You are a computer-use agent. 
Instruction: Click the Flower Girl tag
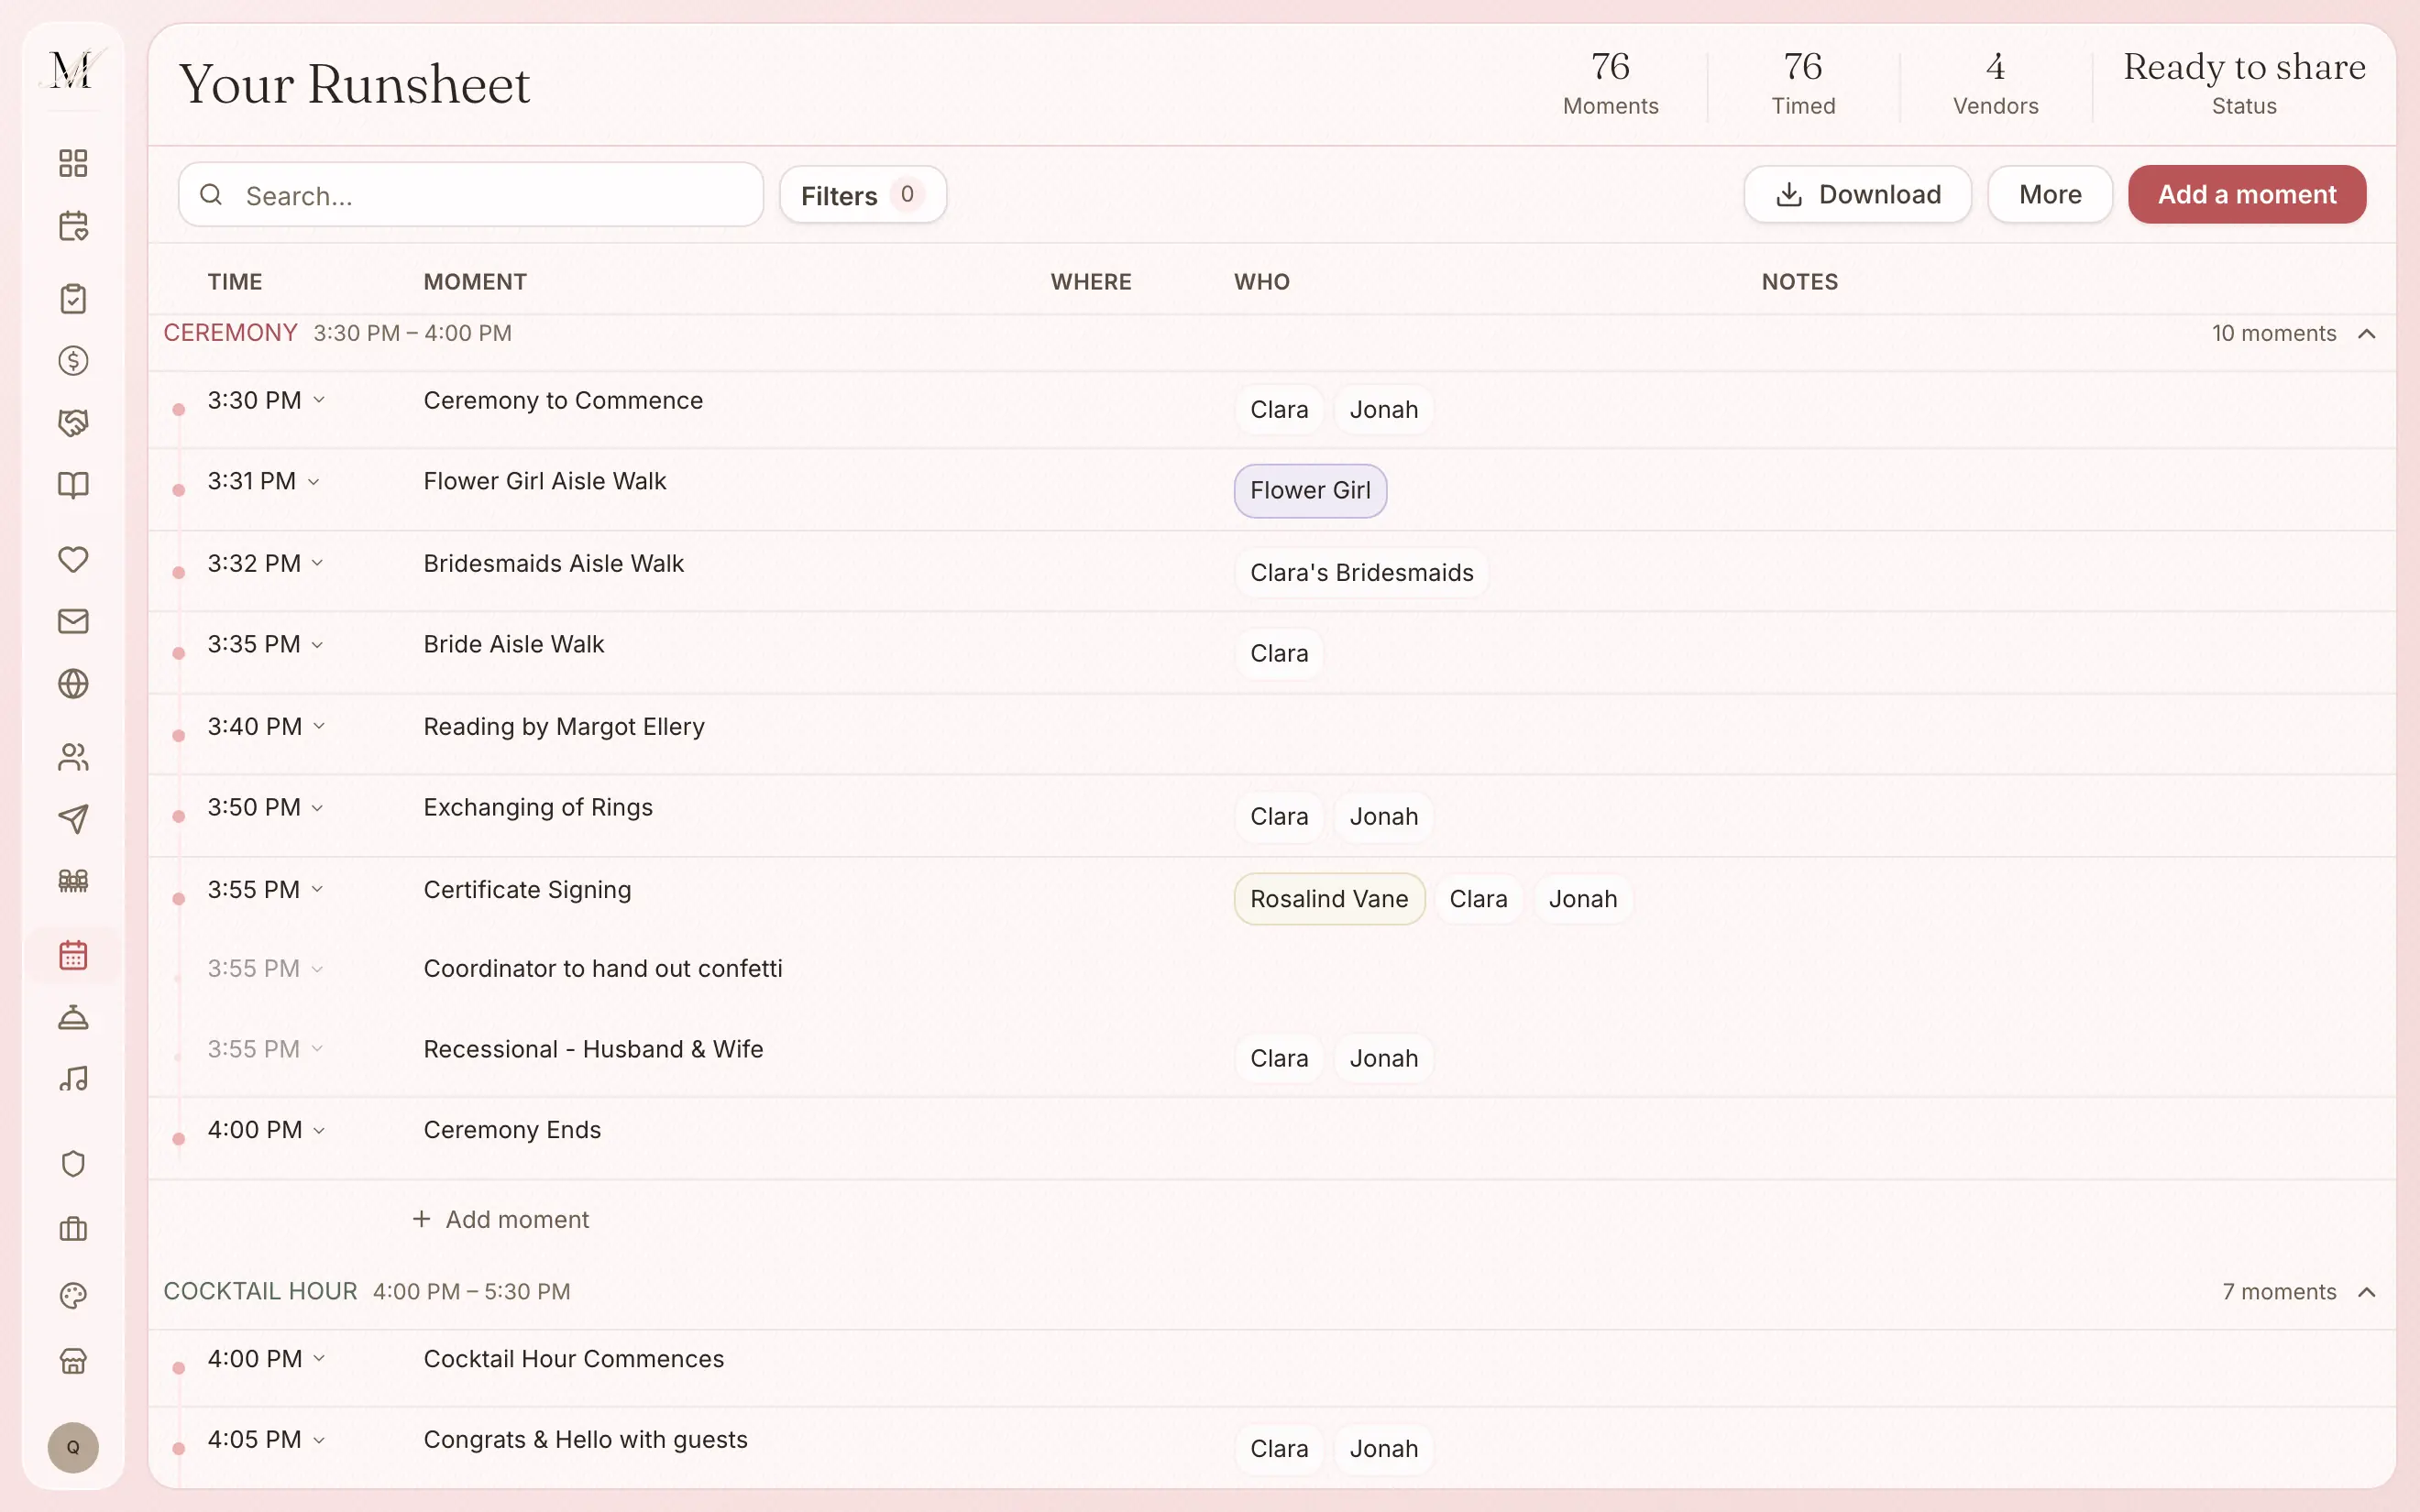click(1310, 491)
